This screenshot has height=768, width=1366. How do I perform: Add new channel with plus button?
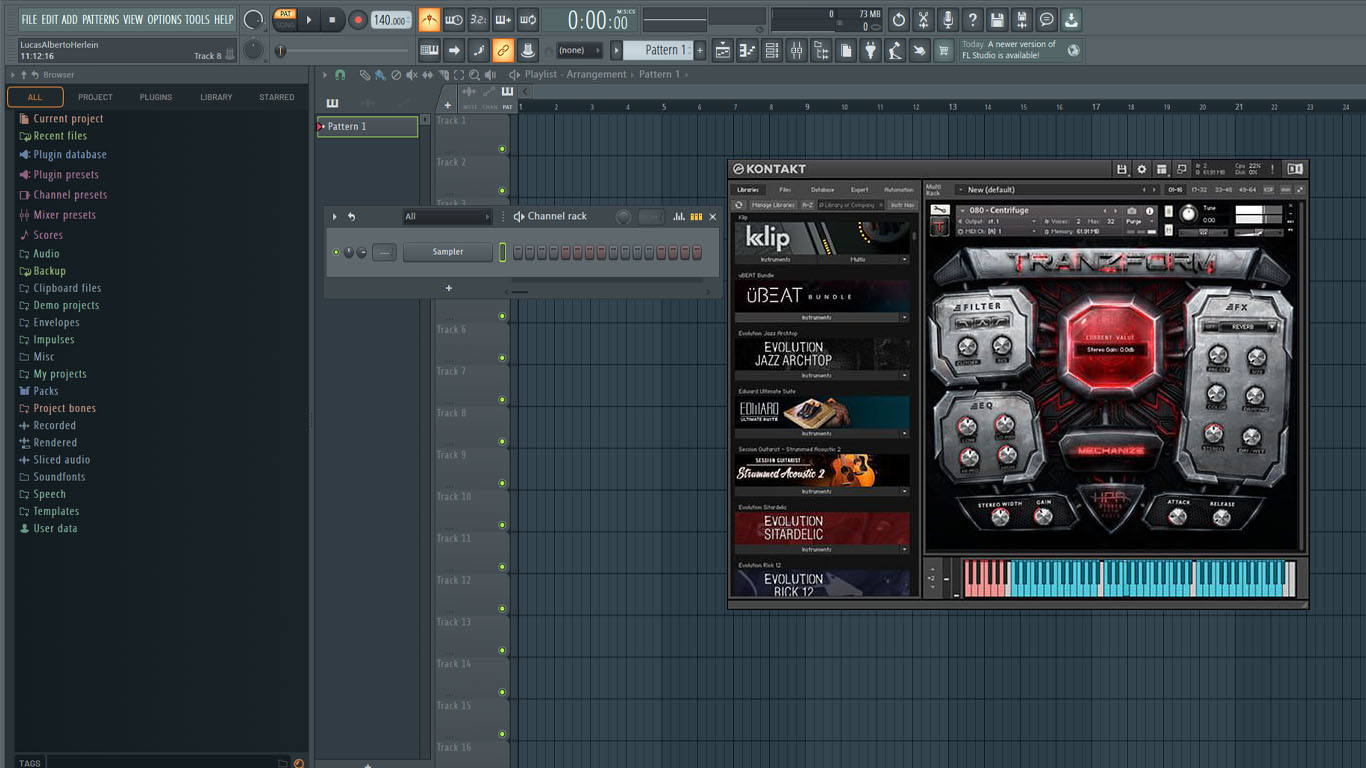[448, 288]
